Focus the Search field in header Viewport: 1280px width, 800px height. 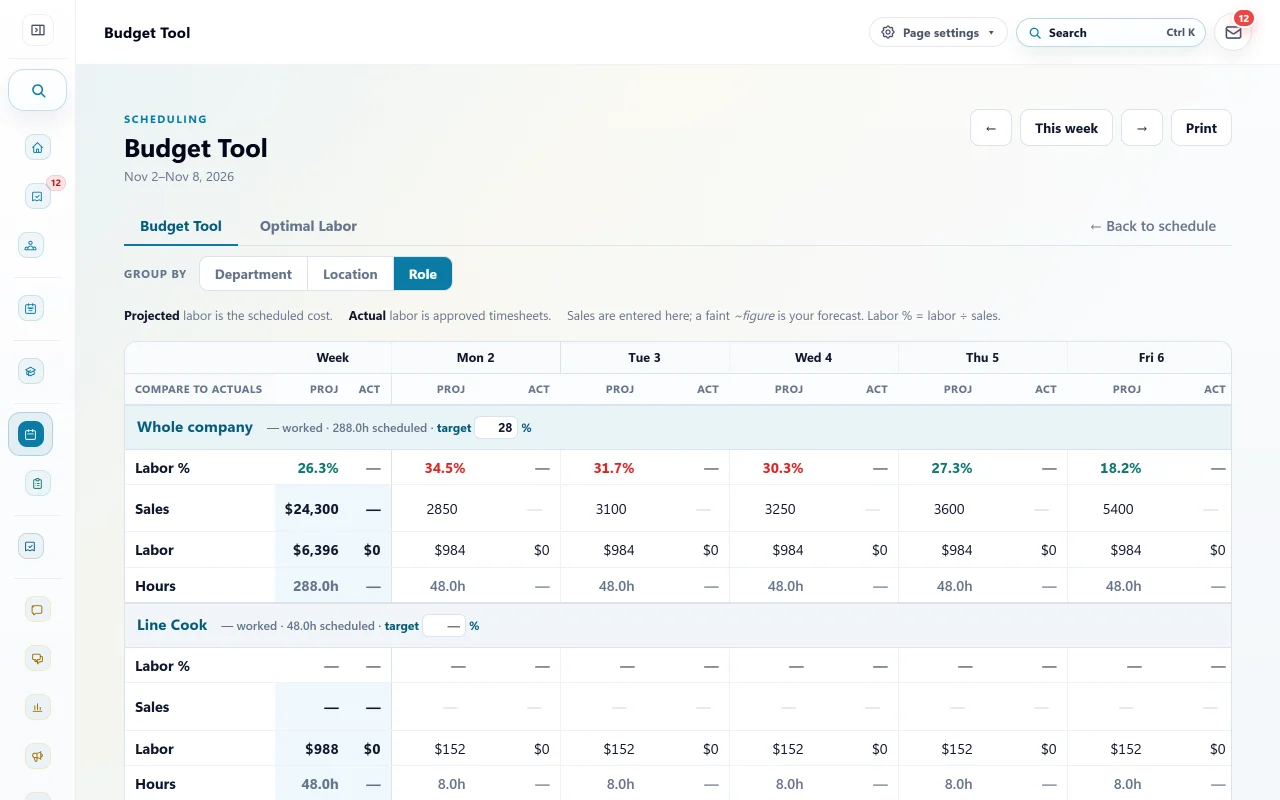pyautogui.click(x=1110, y=32)
